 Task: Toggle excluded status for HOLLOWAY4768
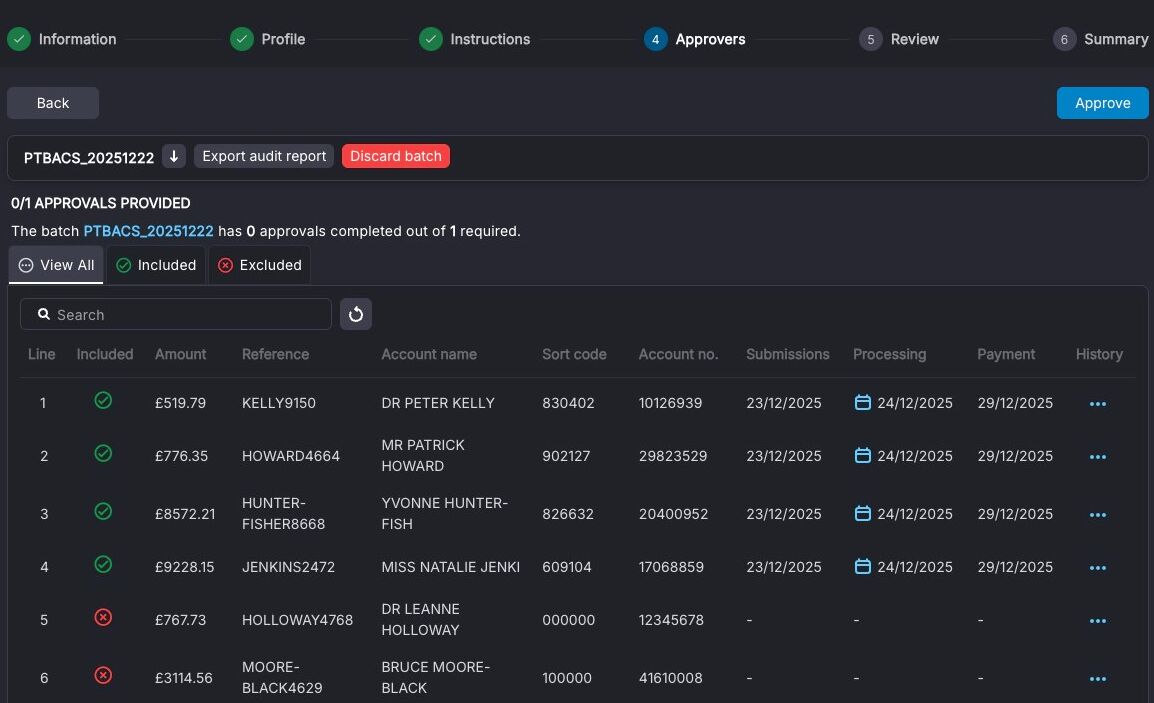(103, 617)
